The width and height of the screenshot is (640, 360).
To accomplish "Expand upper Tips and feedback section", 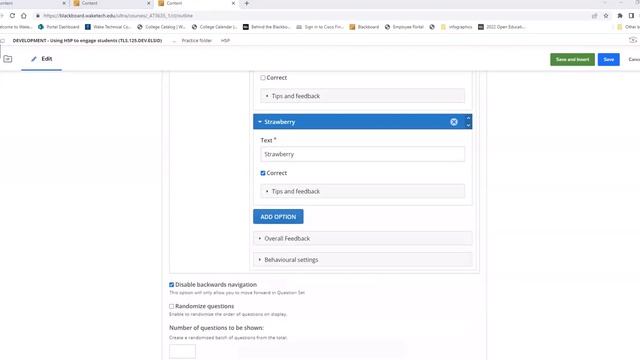I will pyautogui.click(x=362, y=96).
